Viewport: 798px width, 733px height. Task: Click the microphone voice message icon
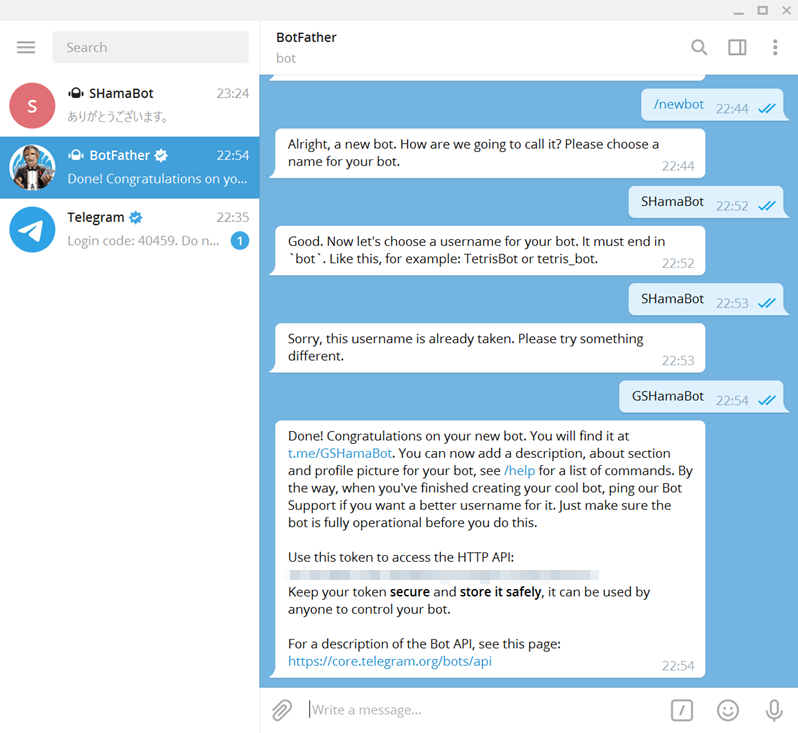pos(774,710)
